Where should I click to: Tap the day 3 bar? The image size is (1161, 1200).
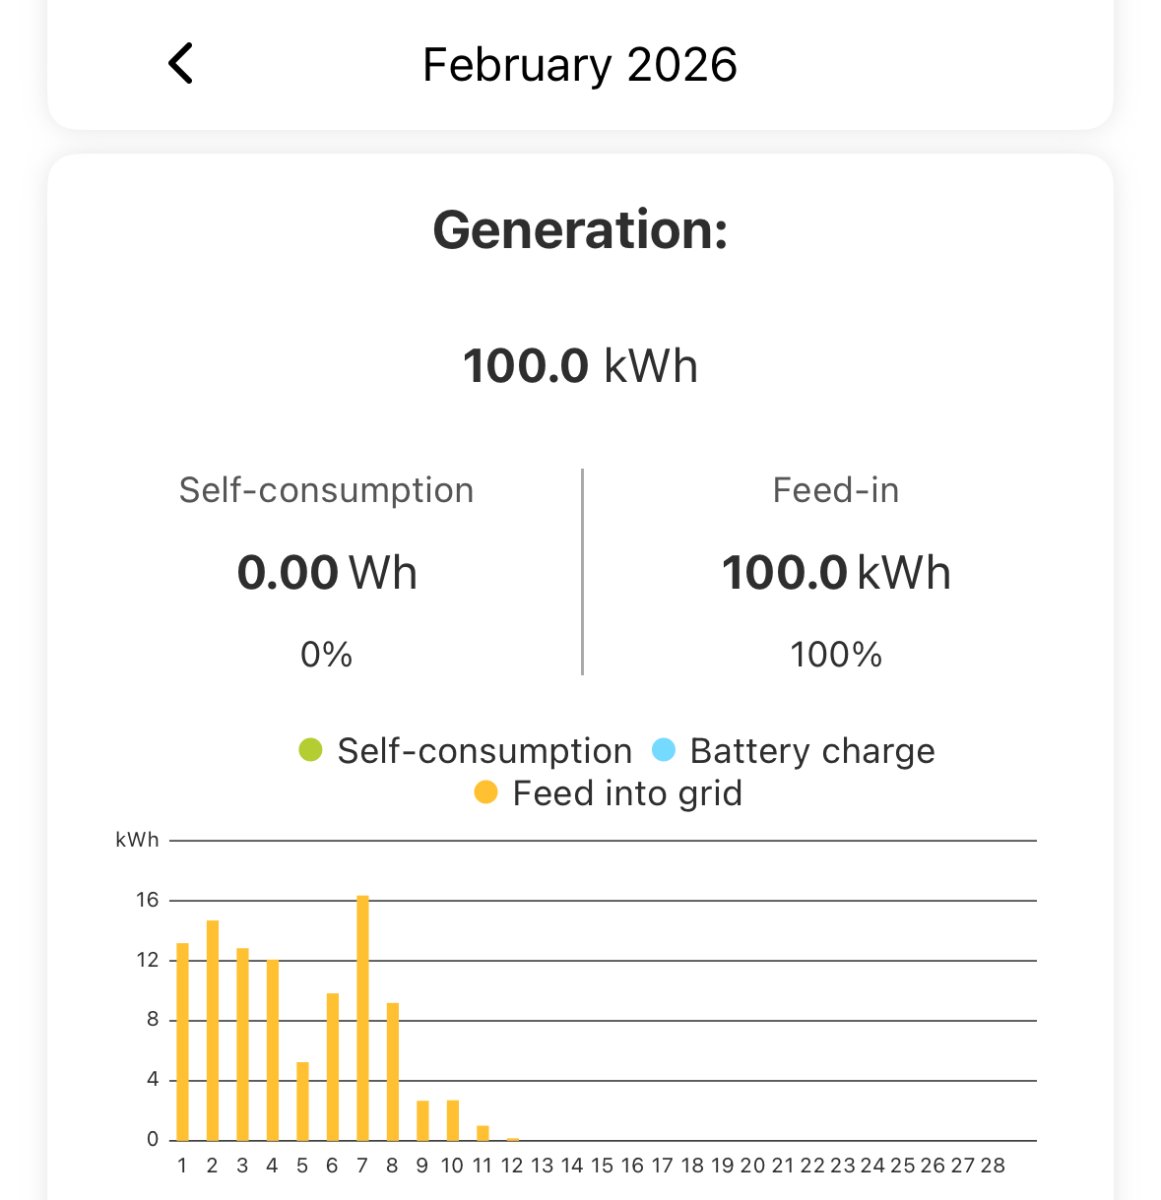pos(243,1044)
